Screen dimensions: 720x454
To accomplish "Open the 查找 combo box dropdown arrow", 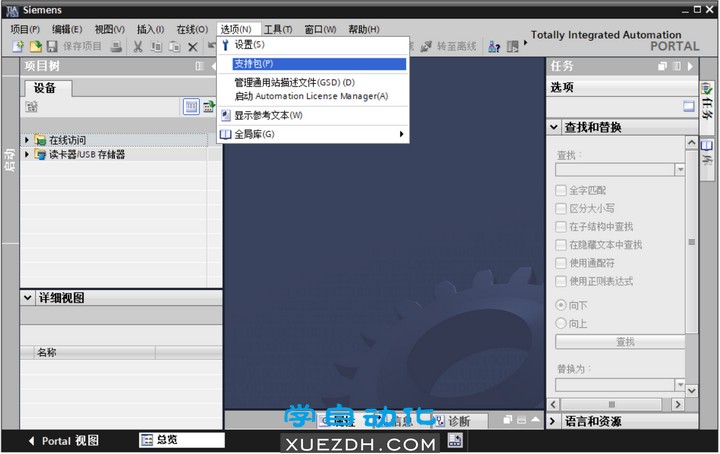I will (x=680, y=170).
